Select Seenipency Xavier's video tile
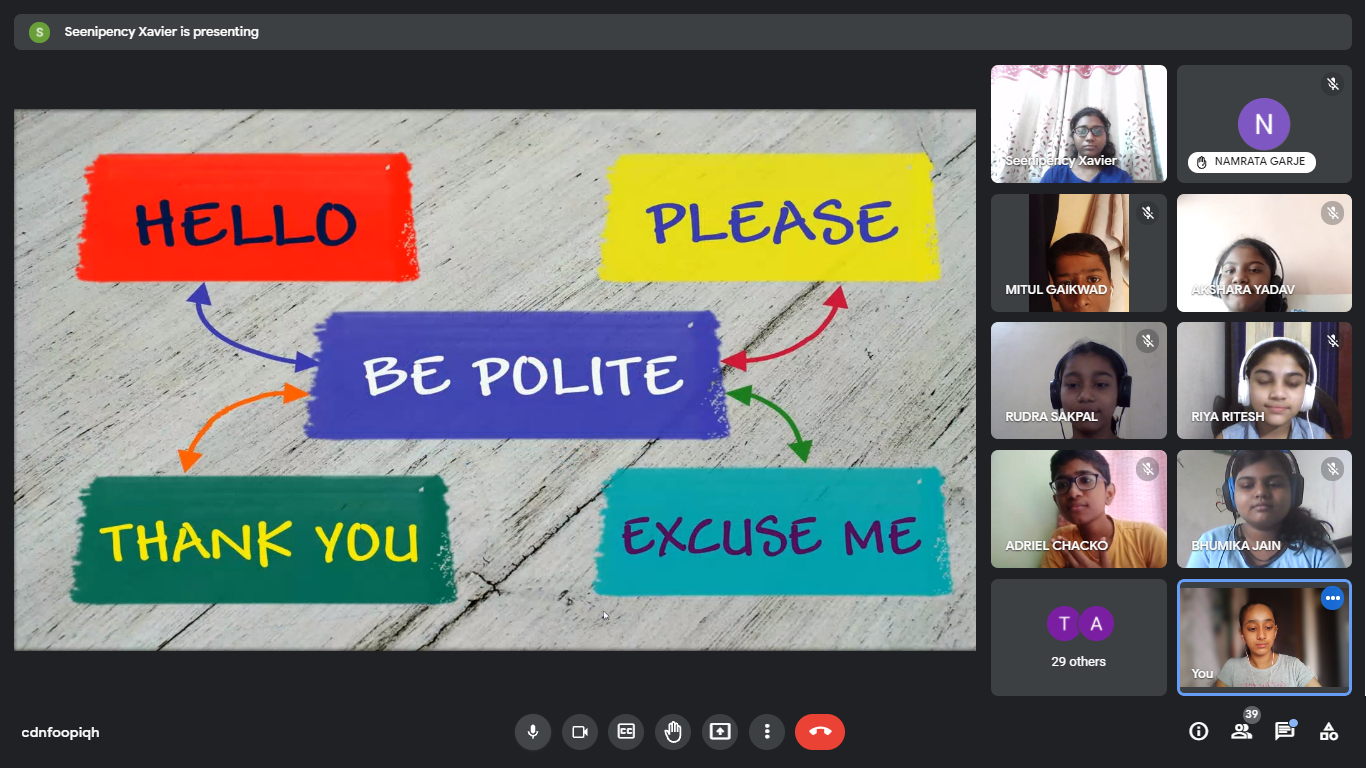The width and height of the screenshot is (1366, 768). pyautogui.click(x=1078, y=124)
